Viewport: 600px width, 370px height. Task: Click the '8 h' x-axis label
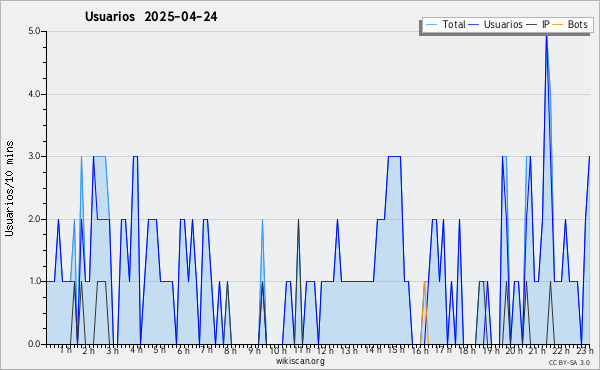[230, 351]
